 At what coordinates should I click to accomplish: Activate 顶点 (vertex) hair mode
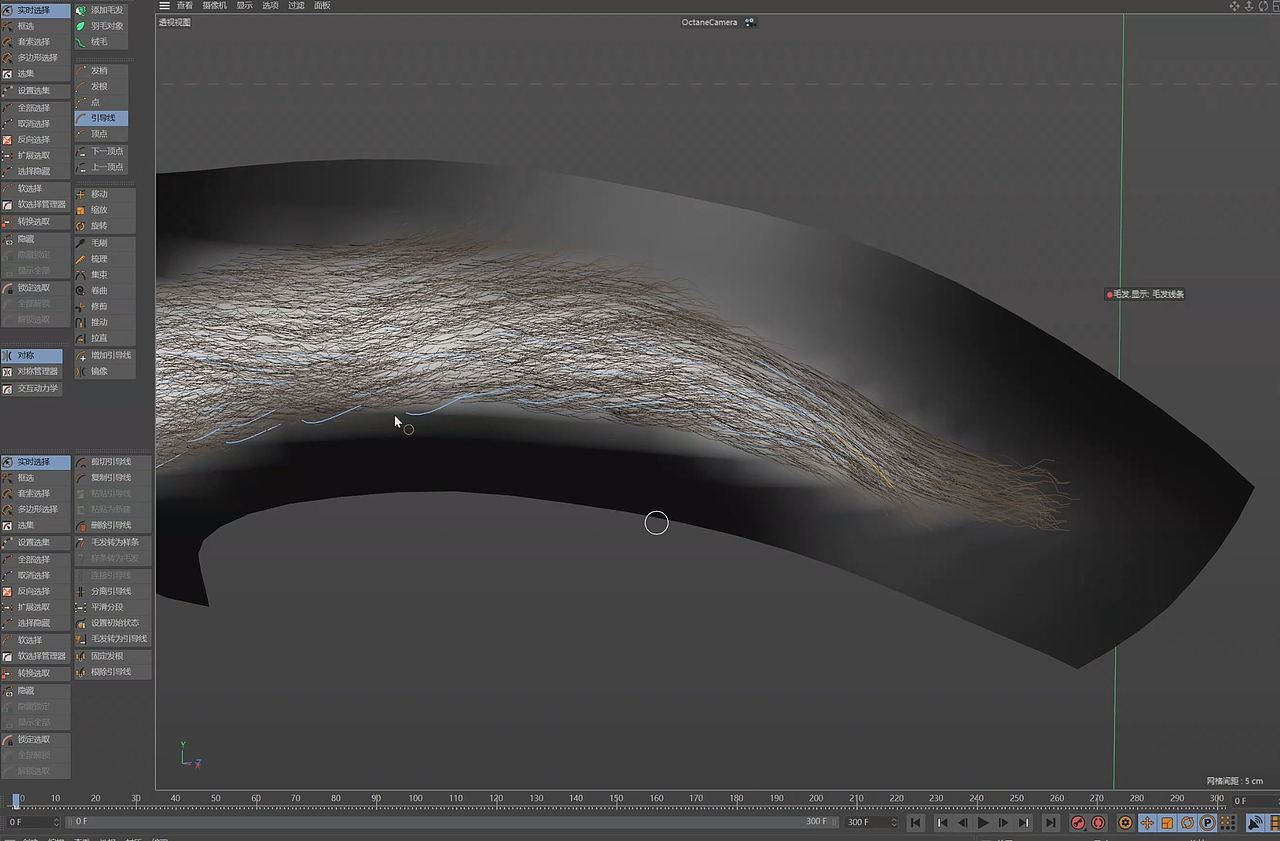[x=101, y=134]
